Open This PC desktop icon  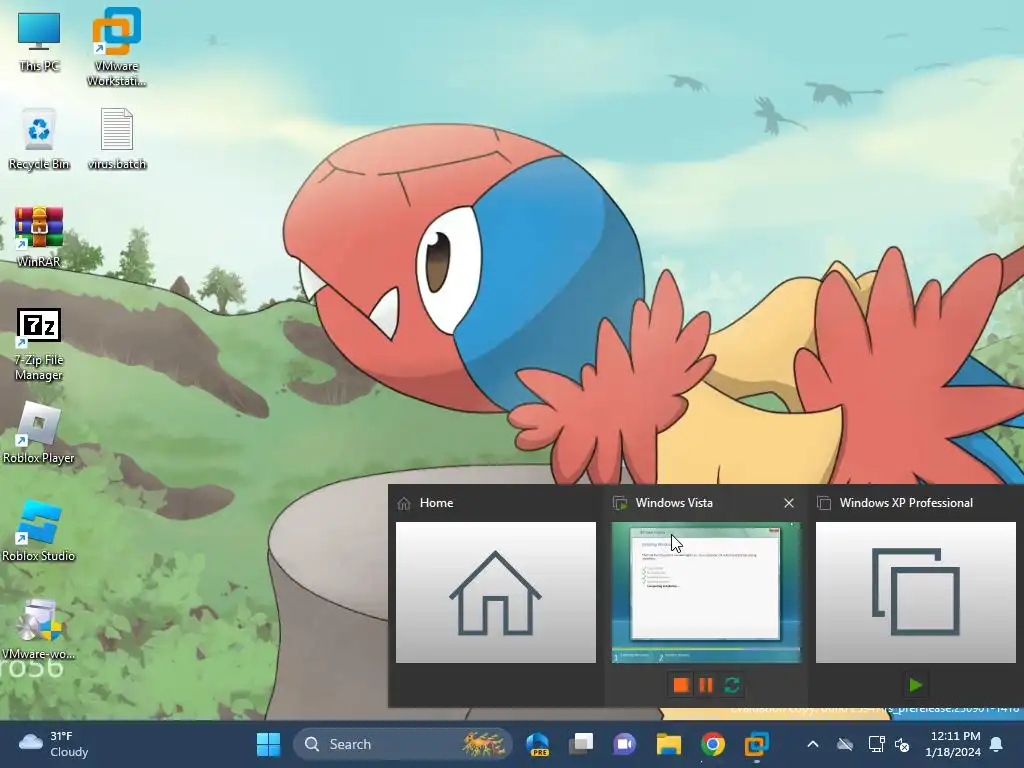(x=39, y=40)
